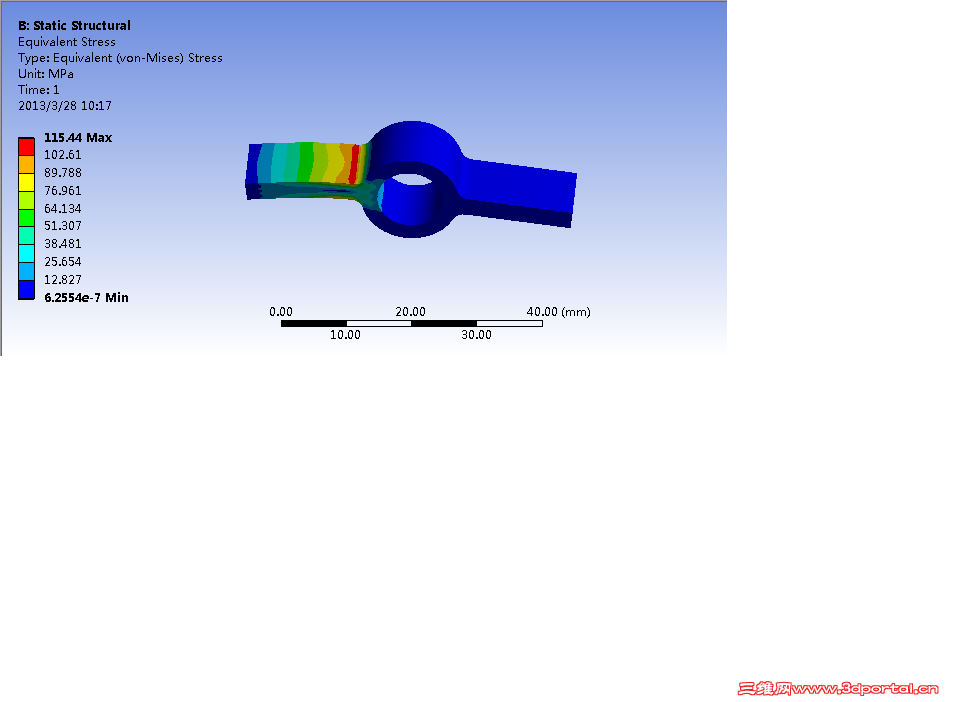958x702 pixels.
Task: Click the red maximum stress zone on model
Action: (354, 164)
